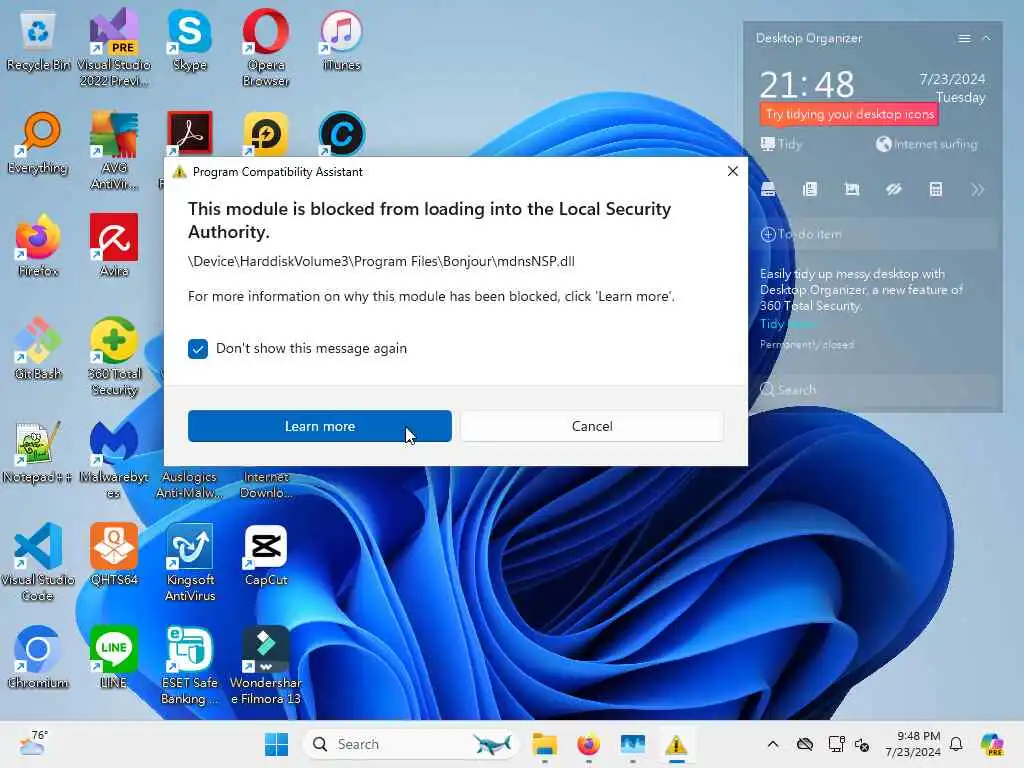Open the Desktop Organizer hamburger menu
This screenshot has height=768, width=1024.
pos(964,39)
